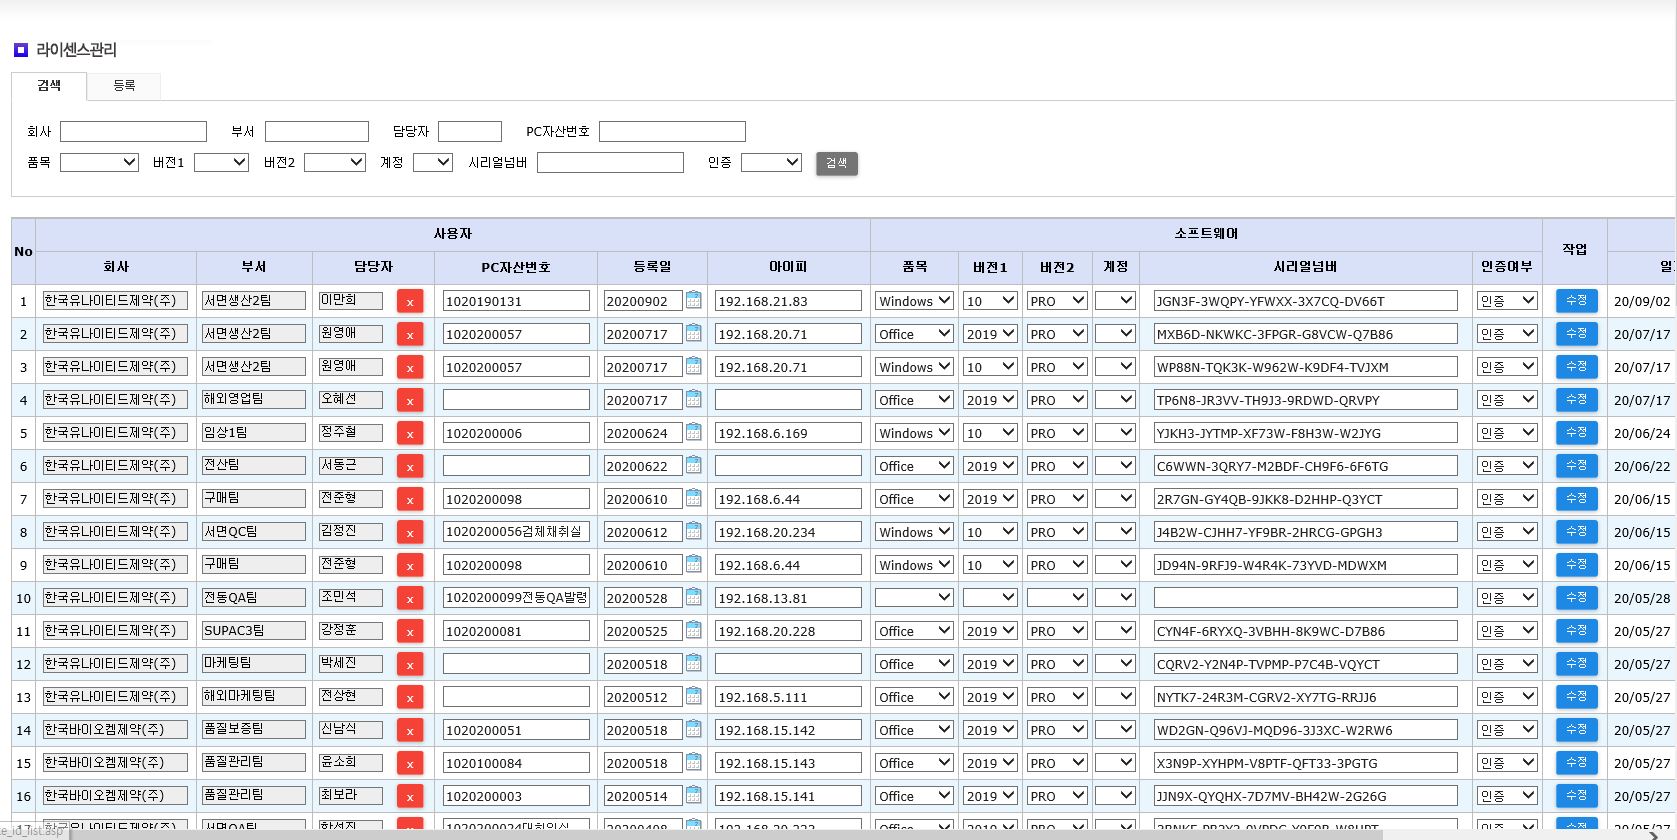
Task: Click the red x in row 8
Action: (x=410, y=532)
